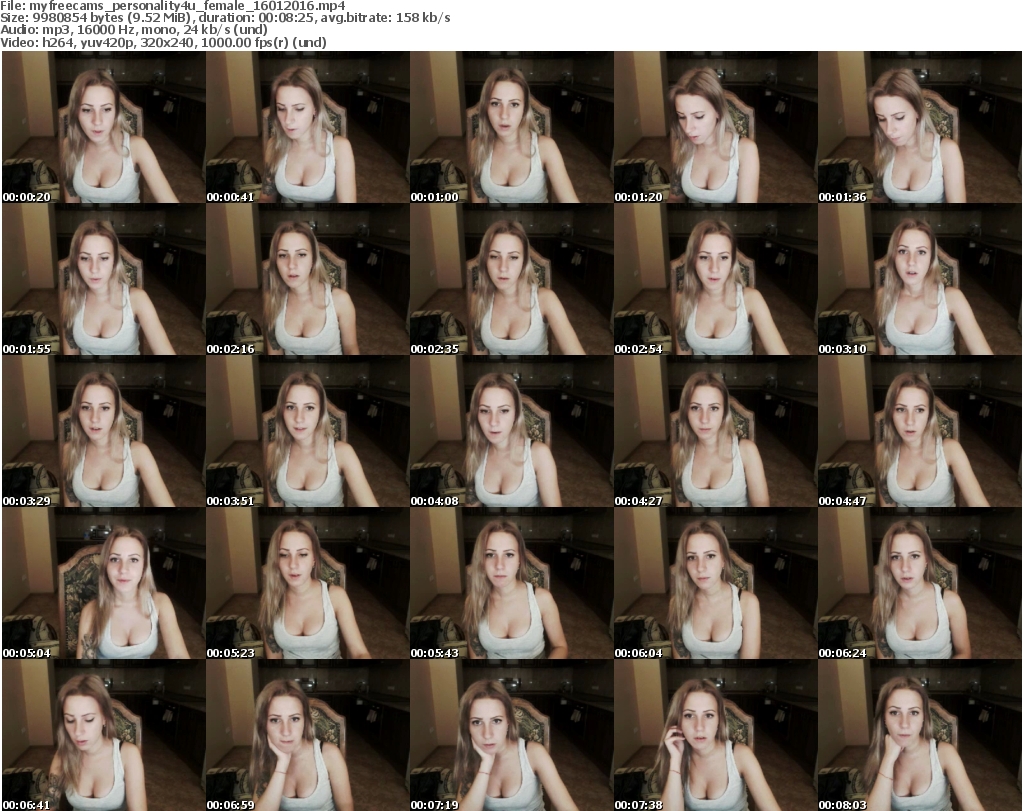Open the thumbnail at 00:01:00
1024x811 pixels.
pyautogui.click(x=511, y=127)
